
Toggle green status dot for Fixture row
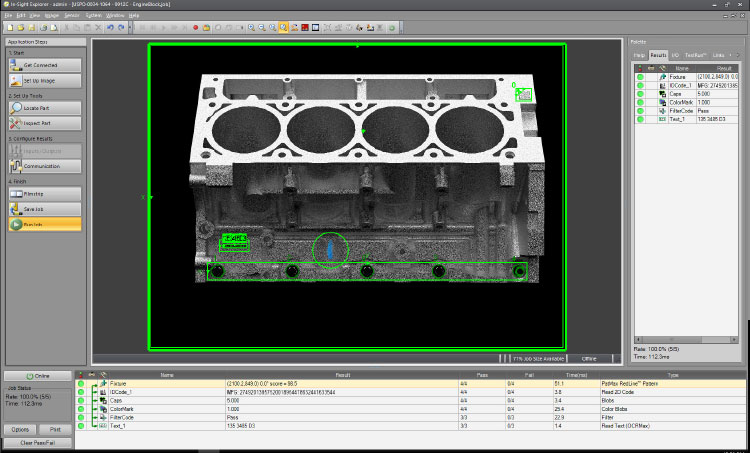click(x=81, y=383)
